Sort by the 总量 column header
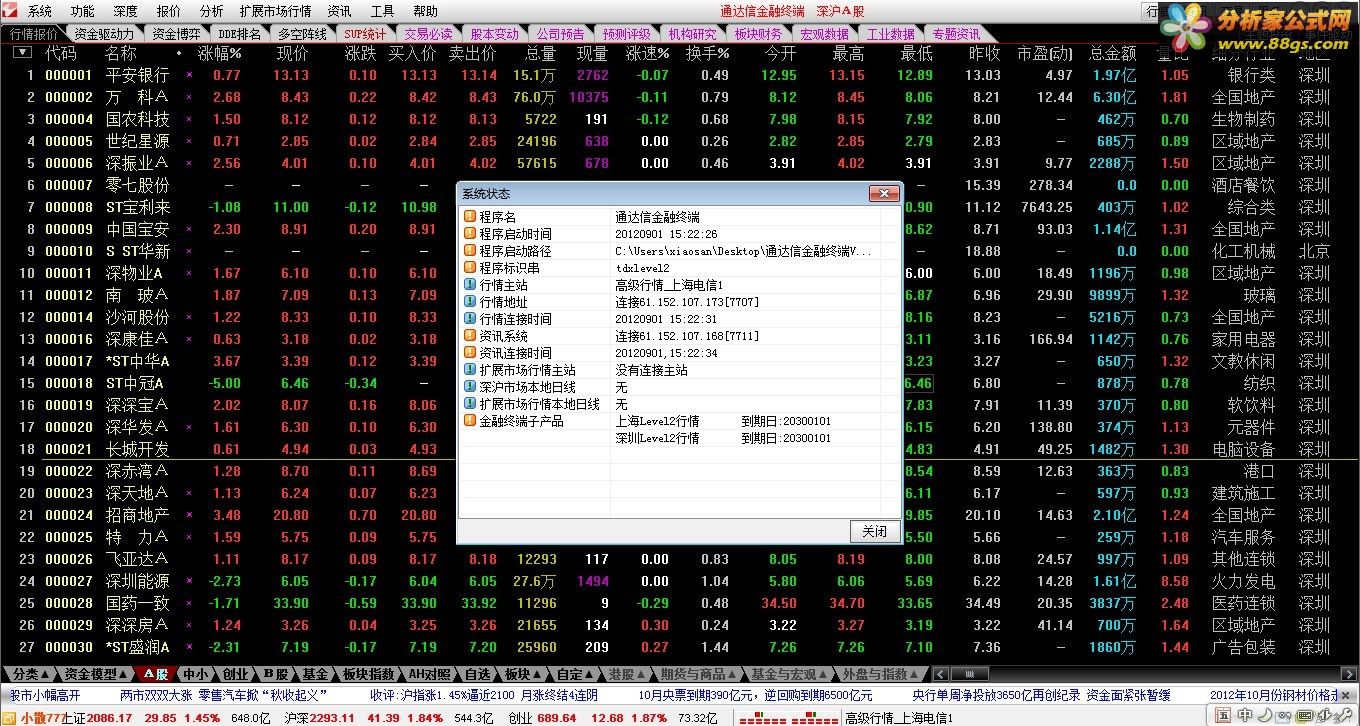Image resolution: width=1360 pixels, height=726 pixels. coord(541,53)
